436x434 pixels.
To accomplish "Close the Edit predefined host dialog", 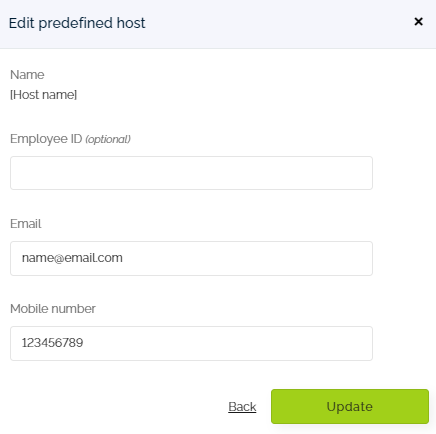I will tap(418, 22).
